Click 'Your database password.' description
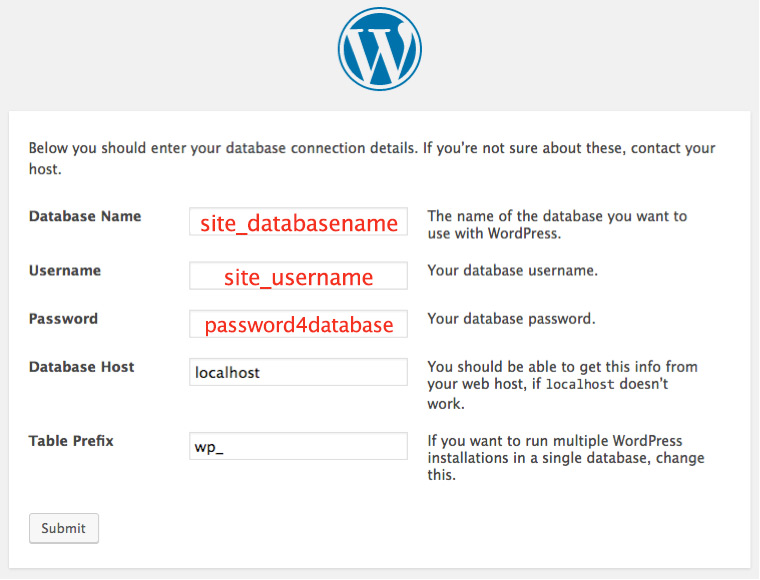 [511, 319]
